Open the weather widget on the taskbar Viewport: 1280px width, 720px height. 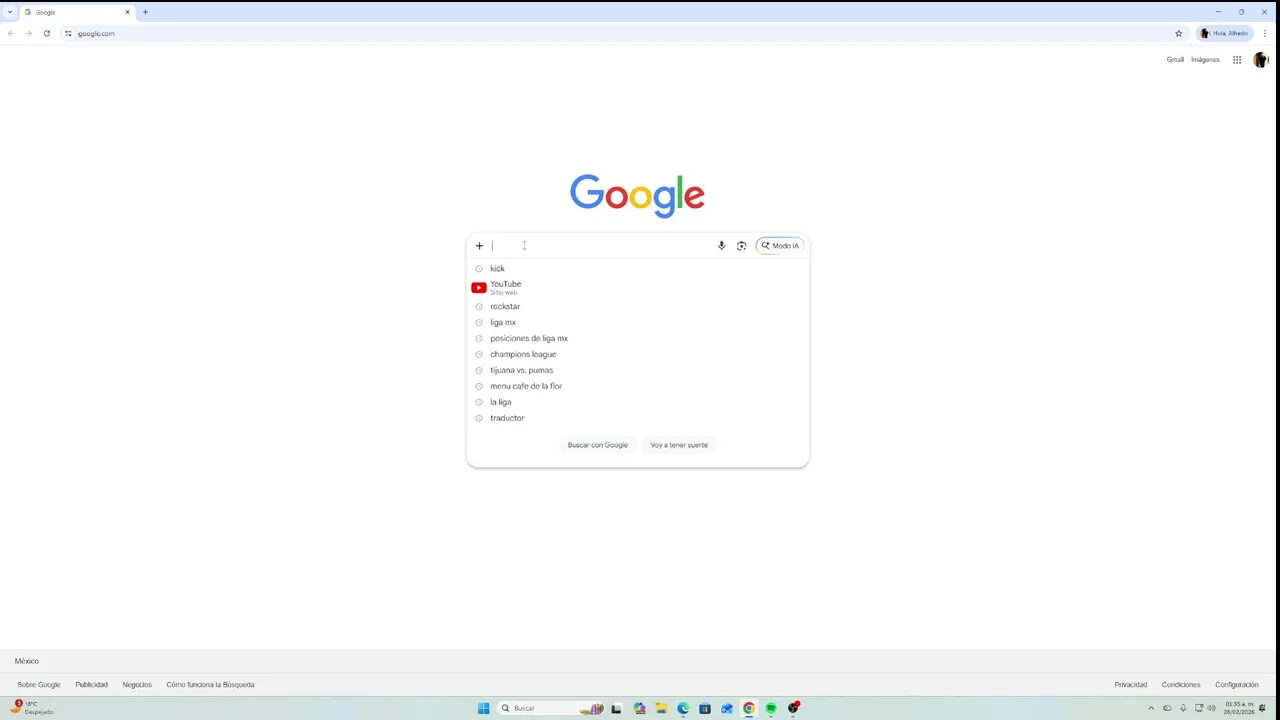[x=33, y=708]
